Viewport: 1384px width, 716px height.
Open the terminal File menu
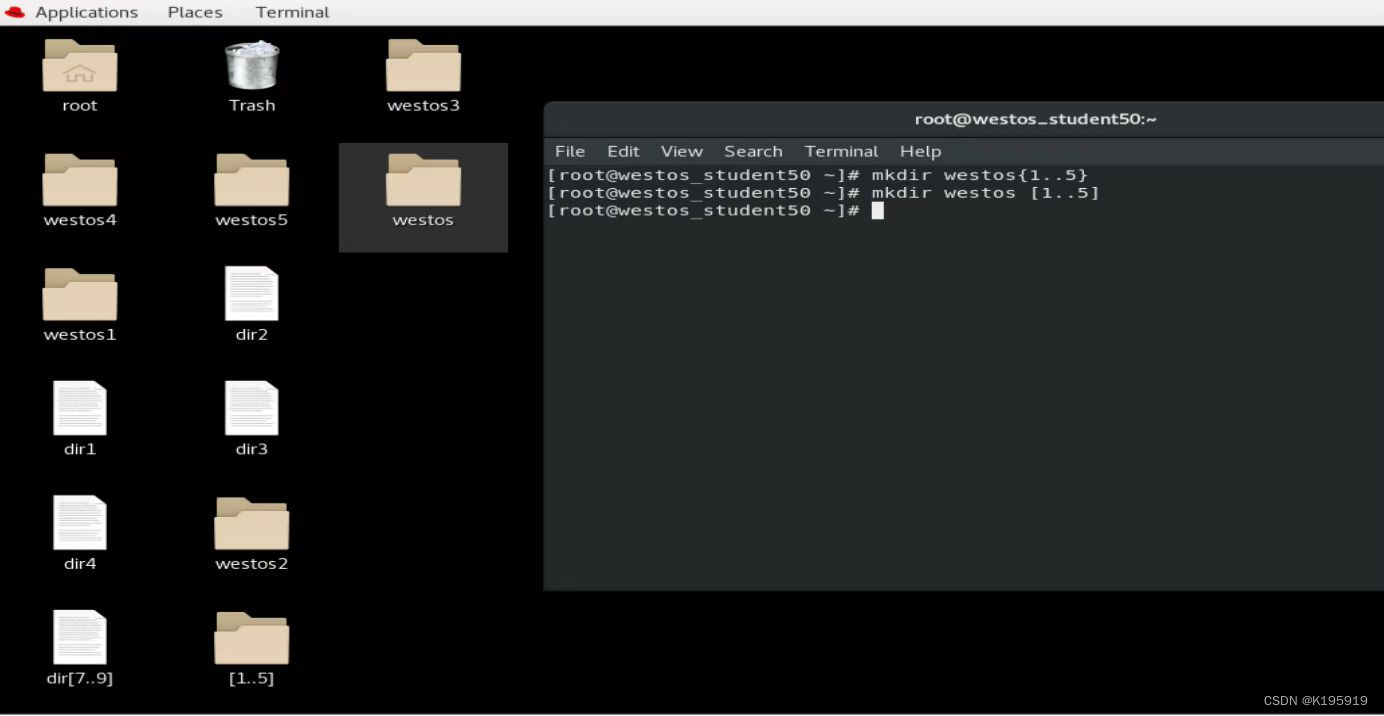click(x=570, y=151)
